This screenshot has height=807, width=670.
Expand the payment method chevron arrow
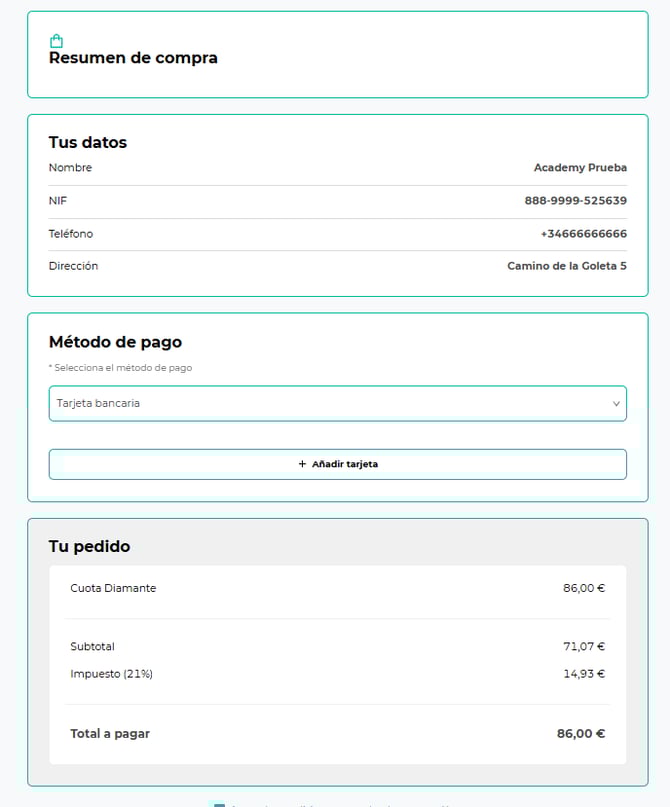pyautogui.click(x=616, y=404)
